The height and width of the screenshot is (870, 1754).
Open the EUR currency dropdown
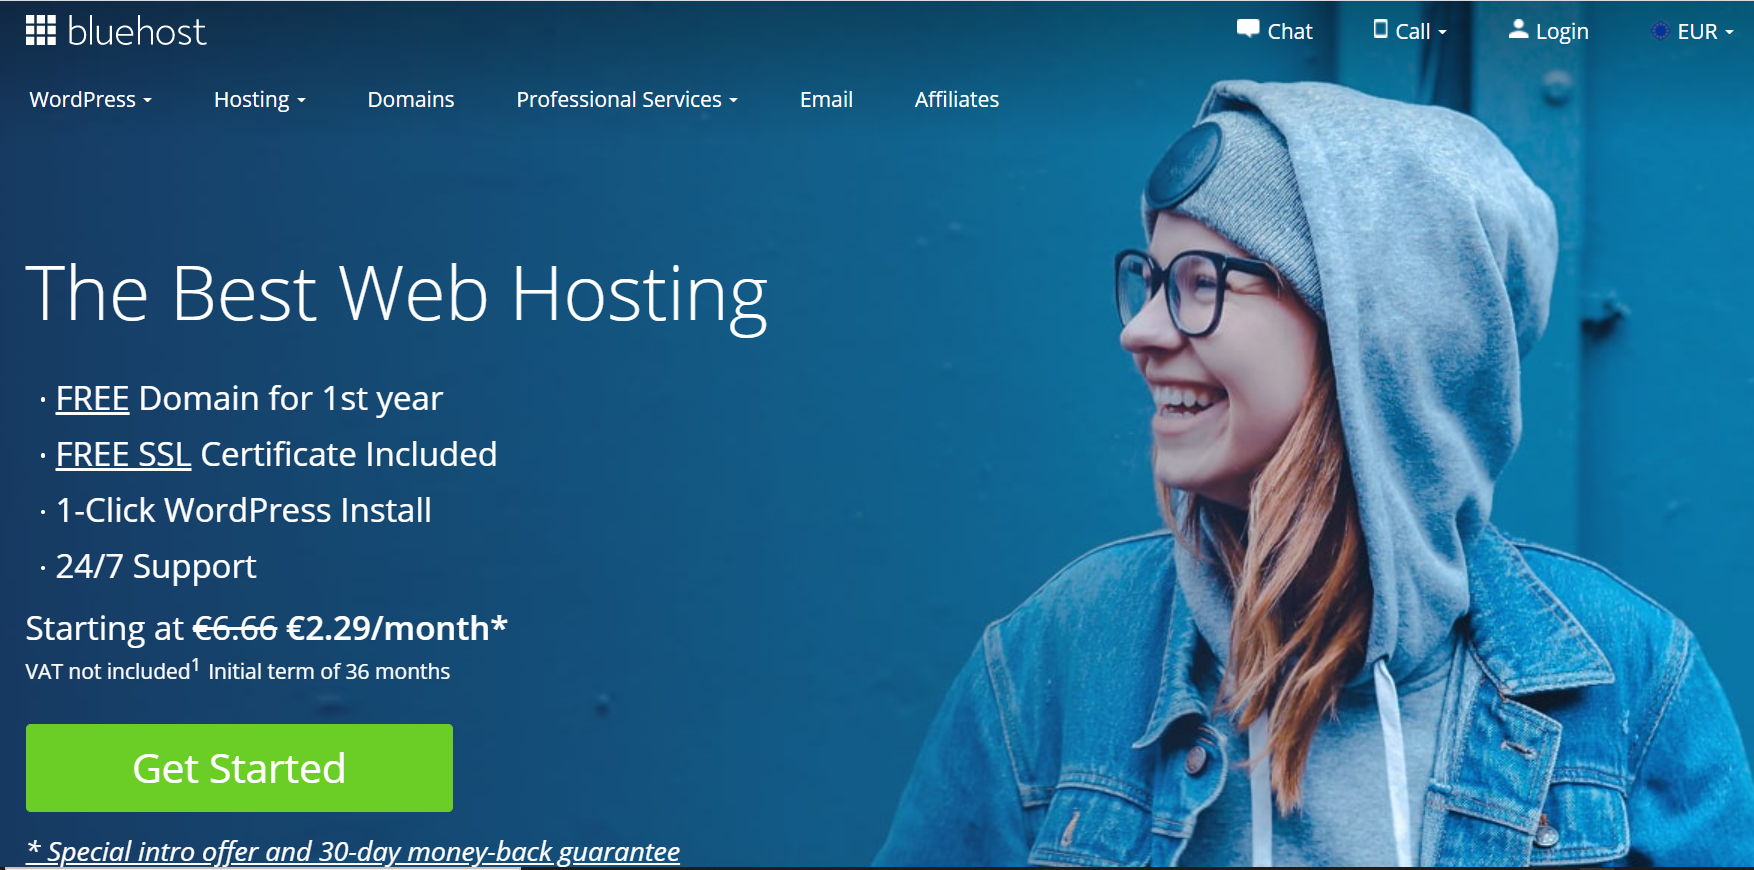click(x=1705, y=31)
